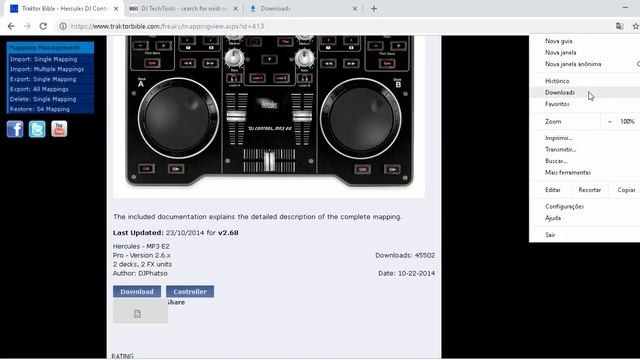Open the Twitter icon in sidebar
The width and height of the screenshot is (640, 360).
(37, 129)
